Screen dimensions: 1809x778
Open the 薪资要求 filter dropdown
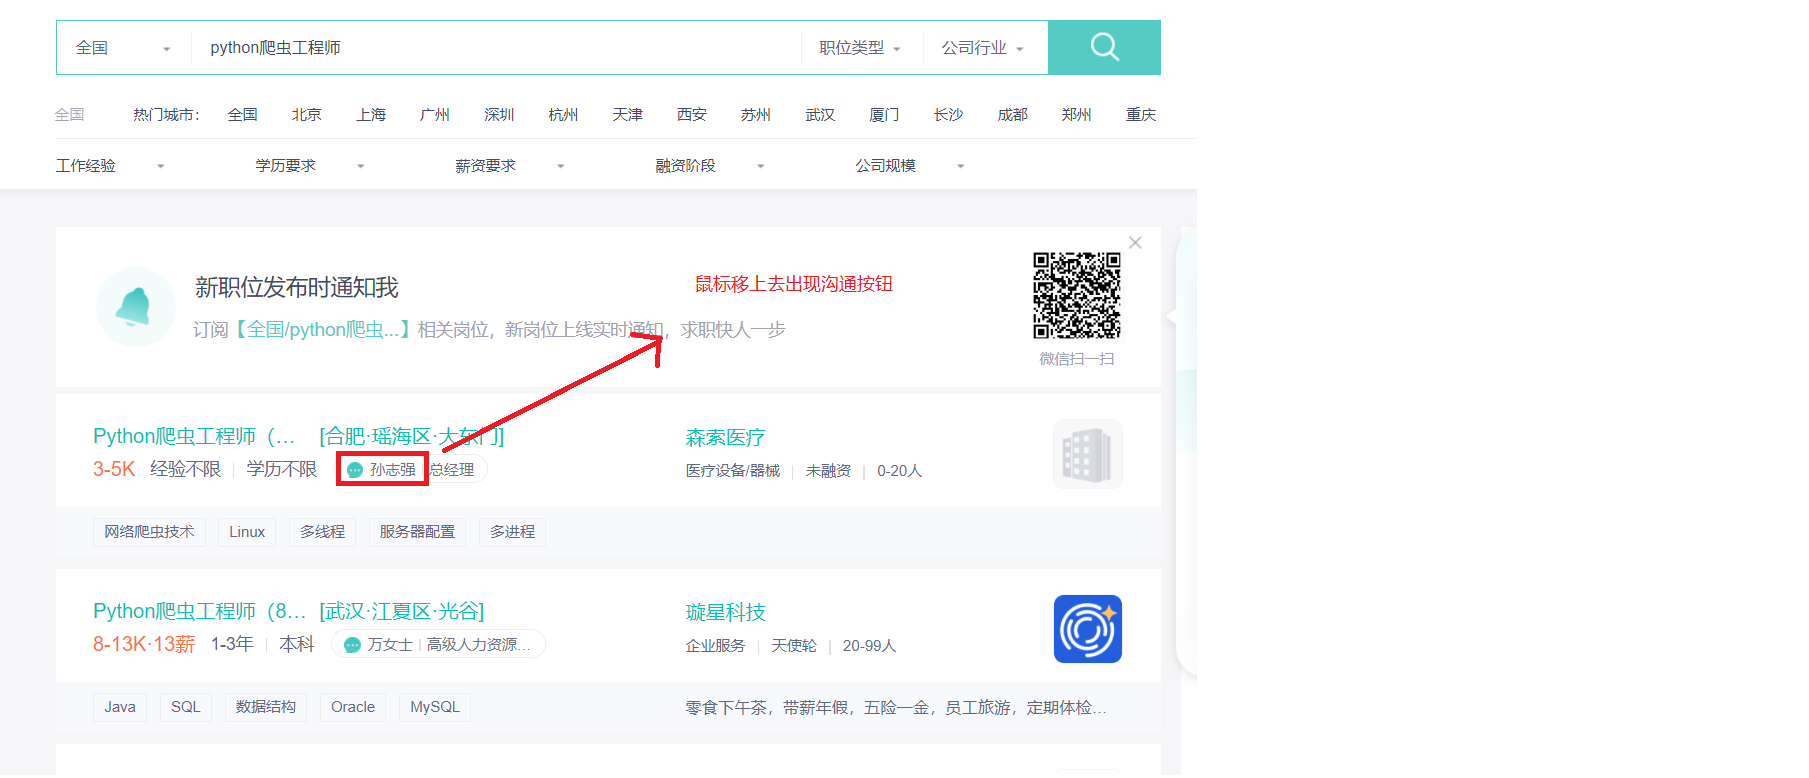pos(510,166)
